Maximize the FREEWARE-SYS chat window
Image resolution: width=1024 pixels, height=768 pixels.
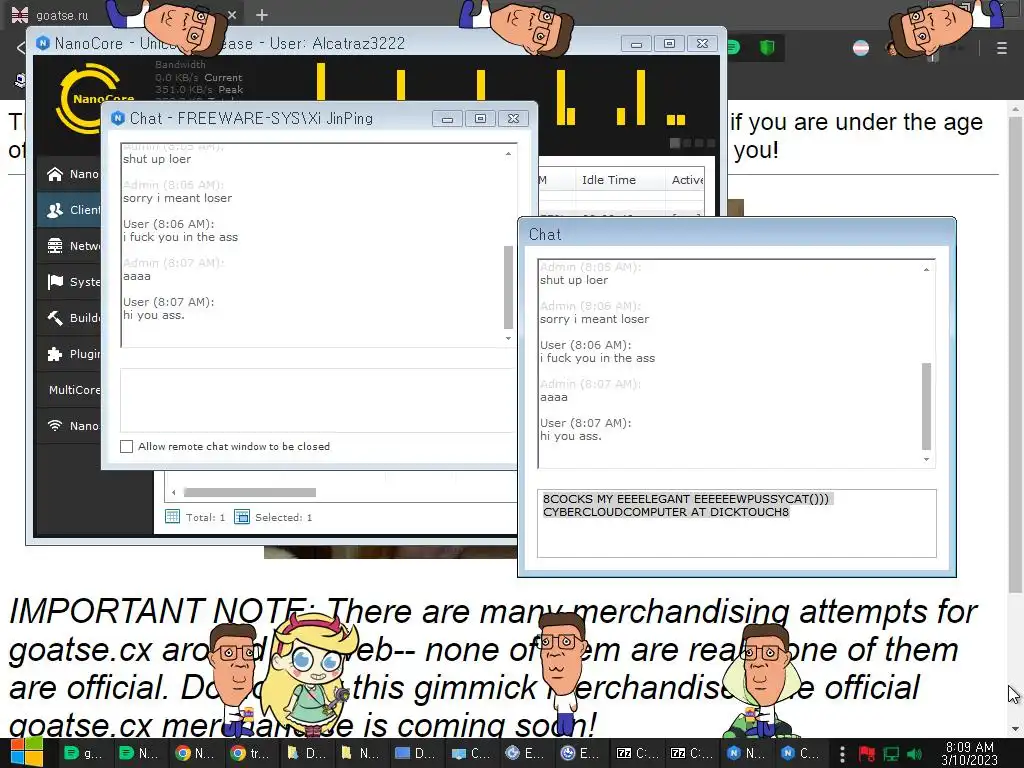[480, 118]
